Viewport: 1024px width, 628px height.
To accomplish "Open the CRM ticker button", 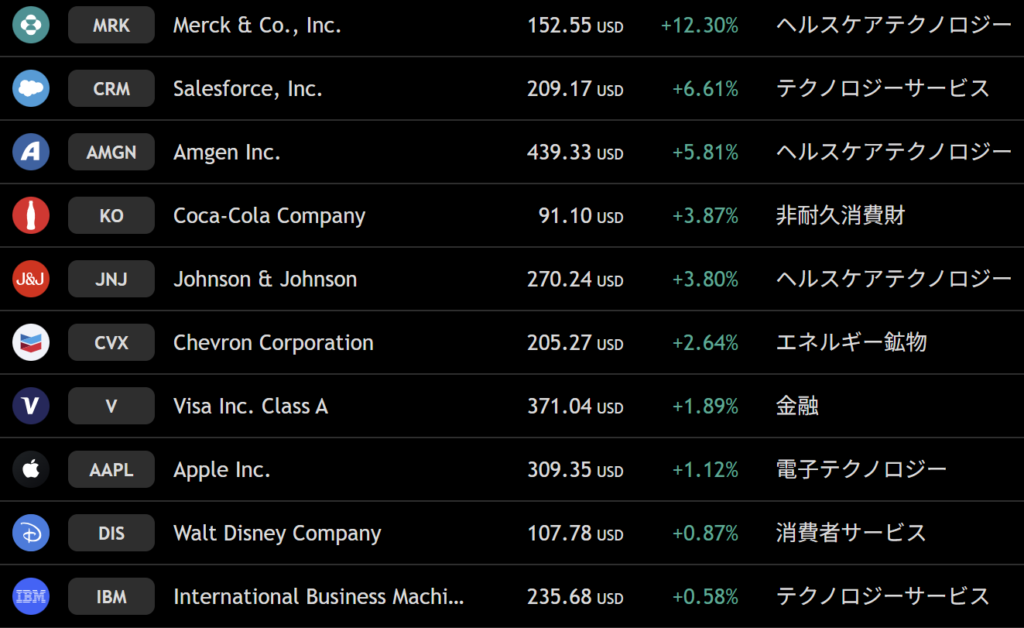I will tap(111, 88).
